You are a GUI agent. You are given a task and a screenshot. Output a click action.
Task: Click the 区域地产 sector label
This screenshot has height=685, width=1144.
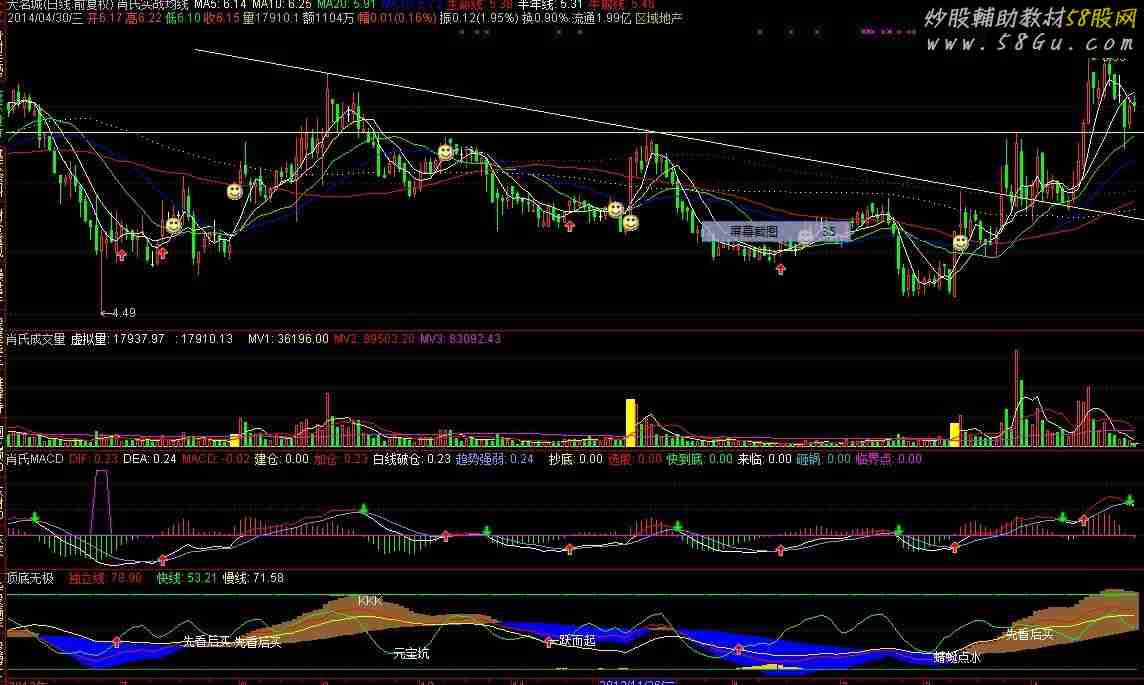[659, 18]
